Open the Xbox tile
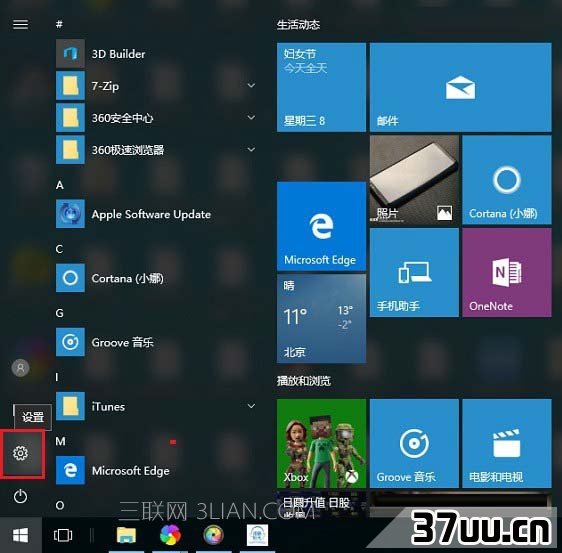 [322, 443]
